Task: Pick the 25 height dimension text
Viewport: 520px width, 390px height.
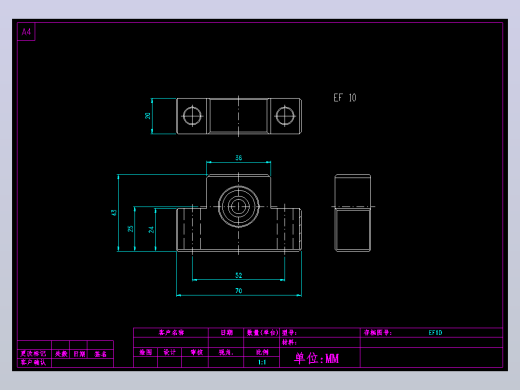Action: [x=130, y=229]
